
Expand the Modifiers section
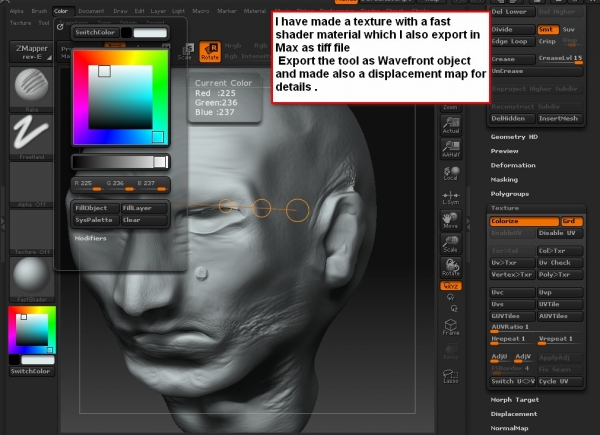(90, 238)
